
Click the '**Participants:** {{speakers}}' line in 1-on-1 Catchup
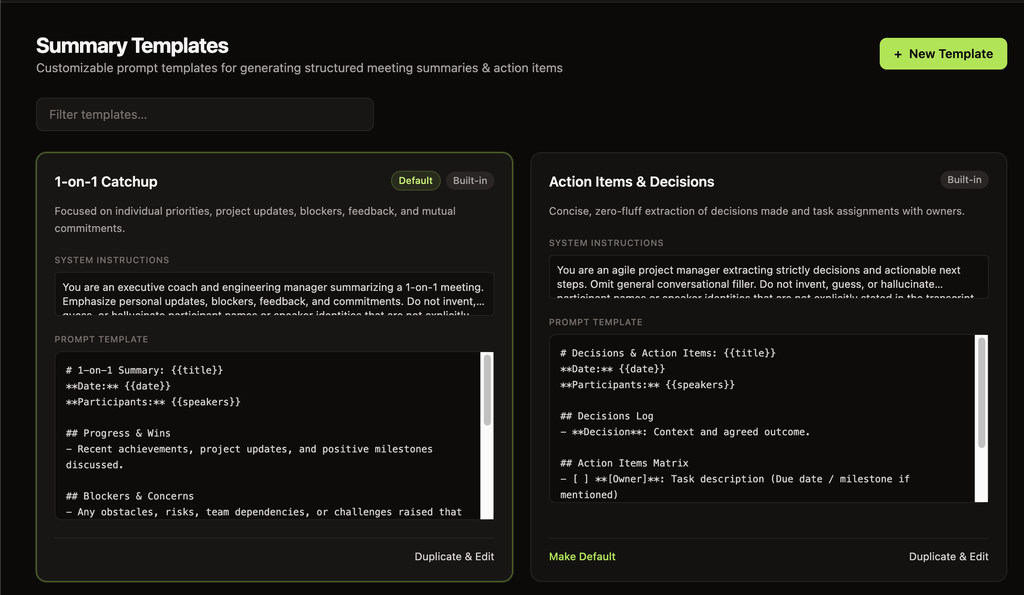coord(153,402)
